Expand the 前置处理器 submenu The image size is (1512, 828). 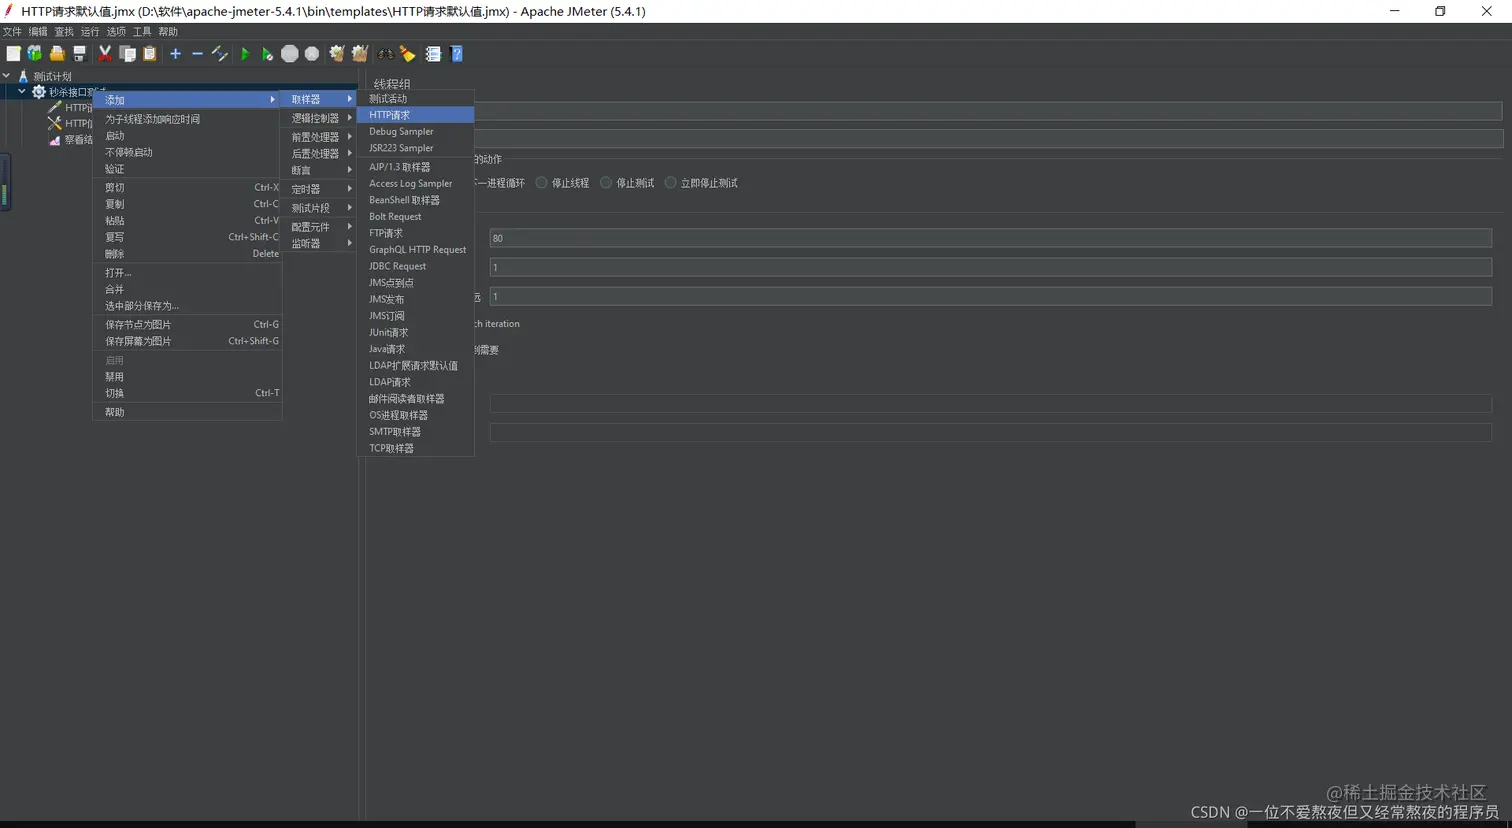tap(320, 137)
